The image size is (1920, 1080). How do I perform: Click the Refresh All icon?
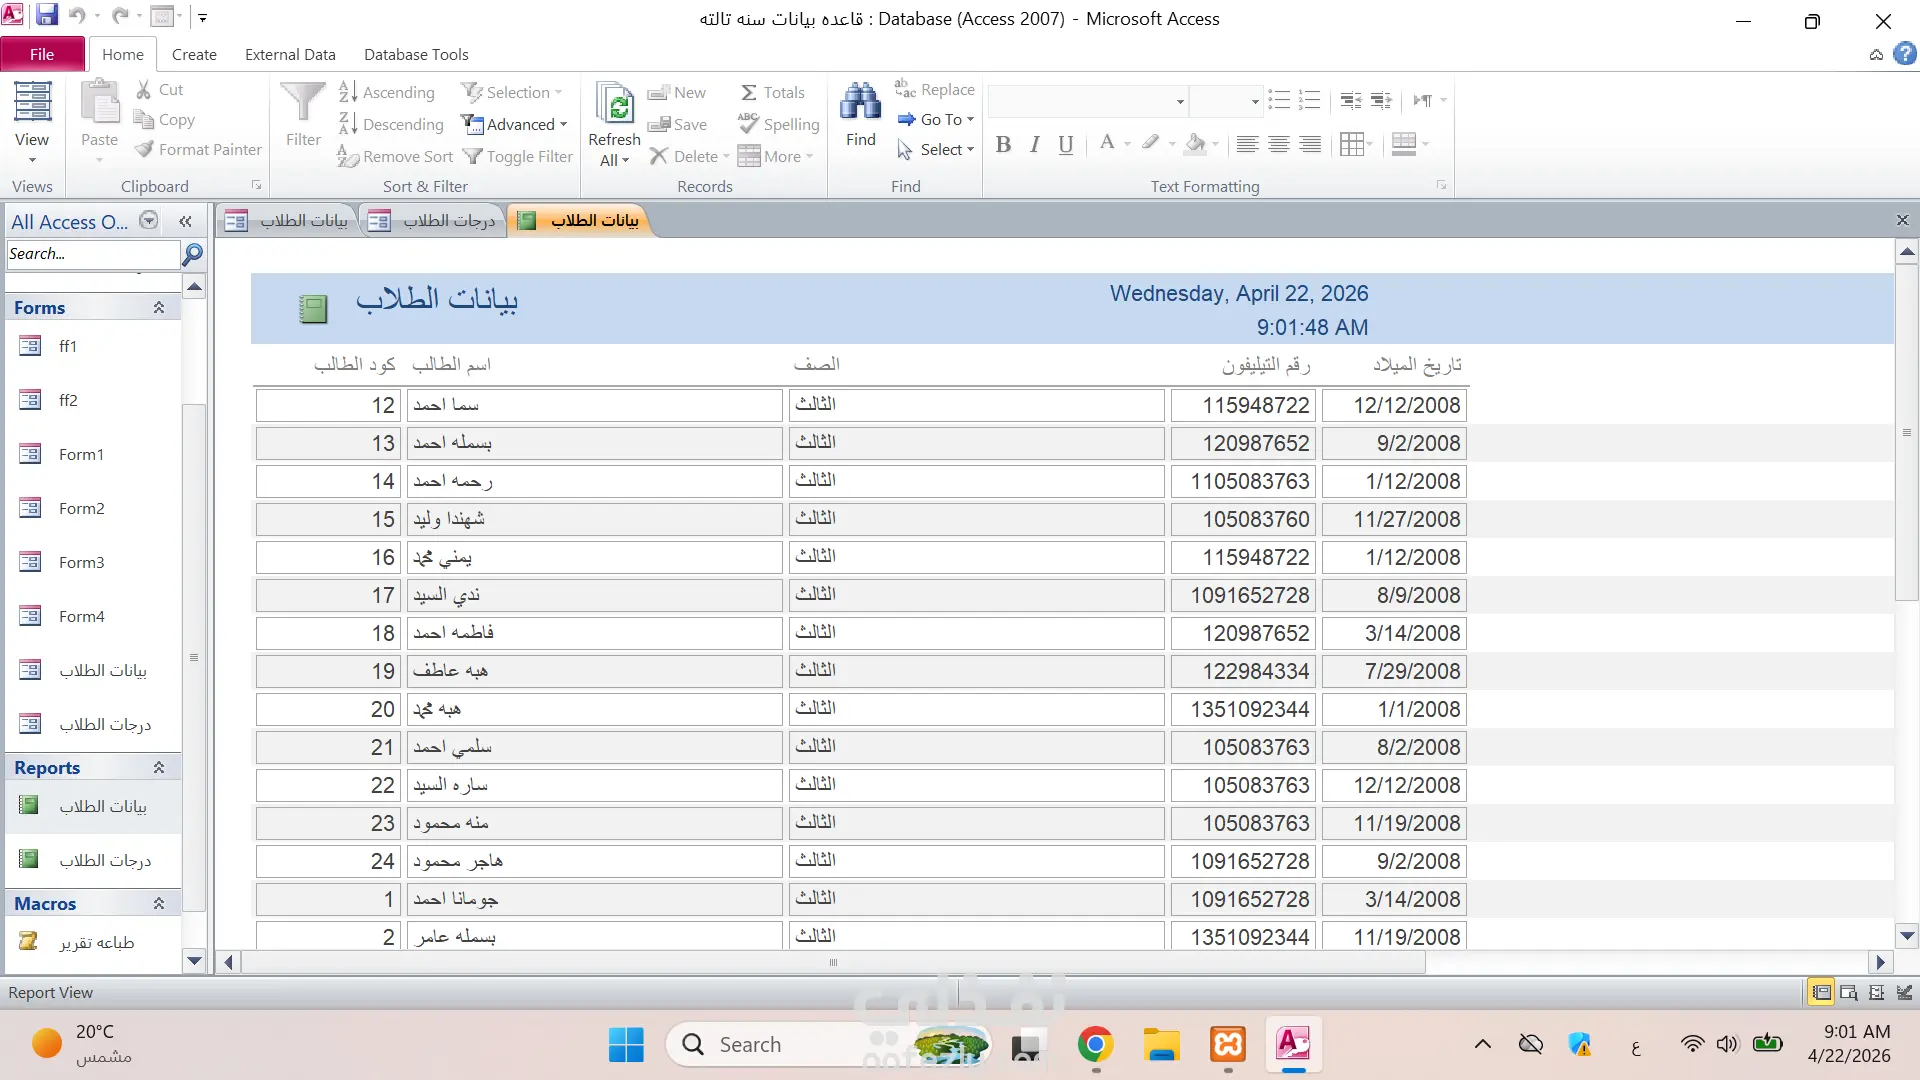coord(614,104)
